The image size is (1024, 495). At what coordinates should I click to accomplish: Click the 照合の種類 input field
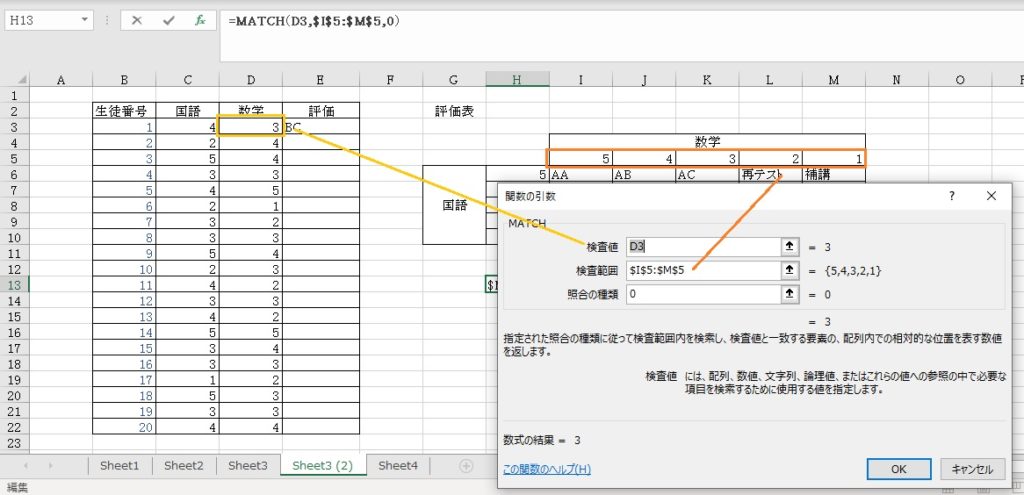click(701, 294)
